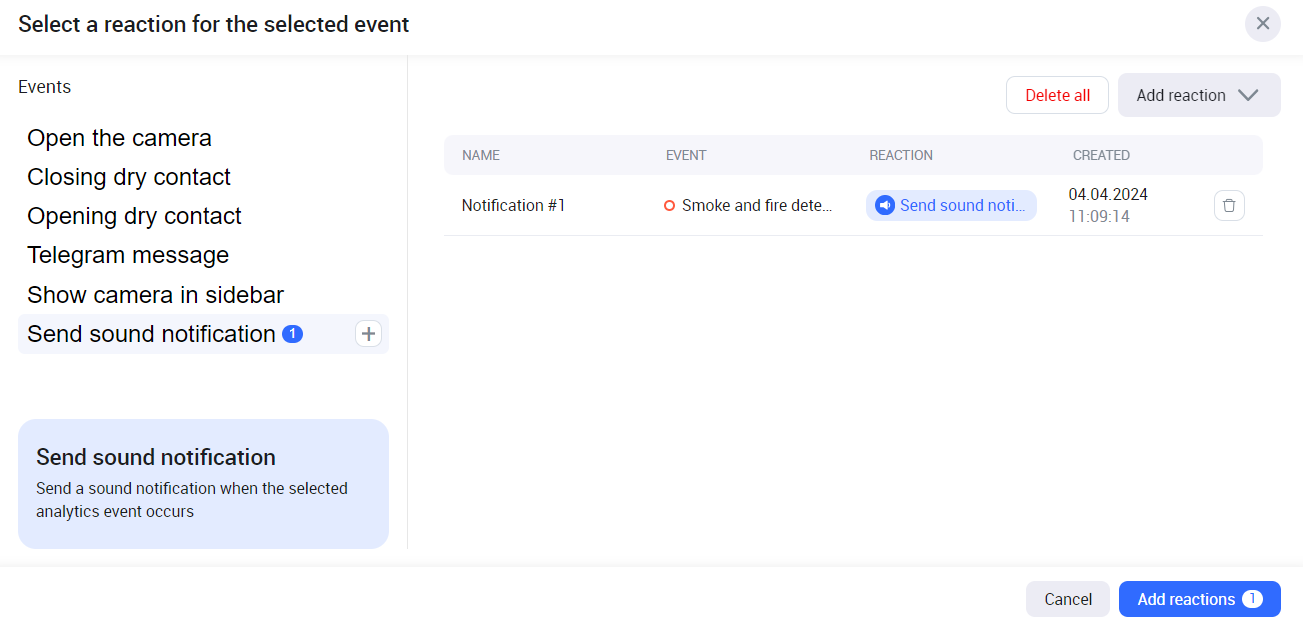Delete Notification #1 using the trash icon
This screenshot has height=622, width=1303.
1229,206
